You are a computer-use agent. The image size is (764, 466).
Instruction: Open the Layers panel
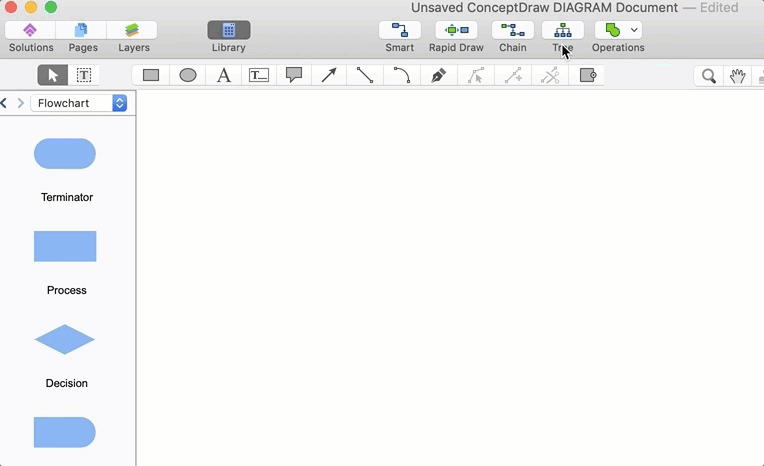point(132,30)
